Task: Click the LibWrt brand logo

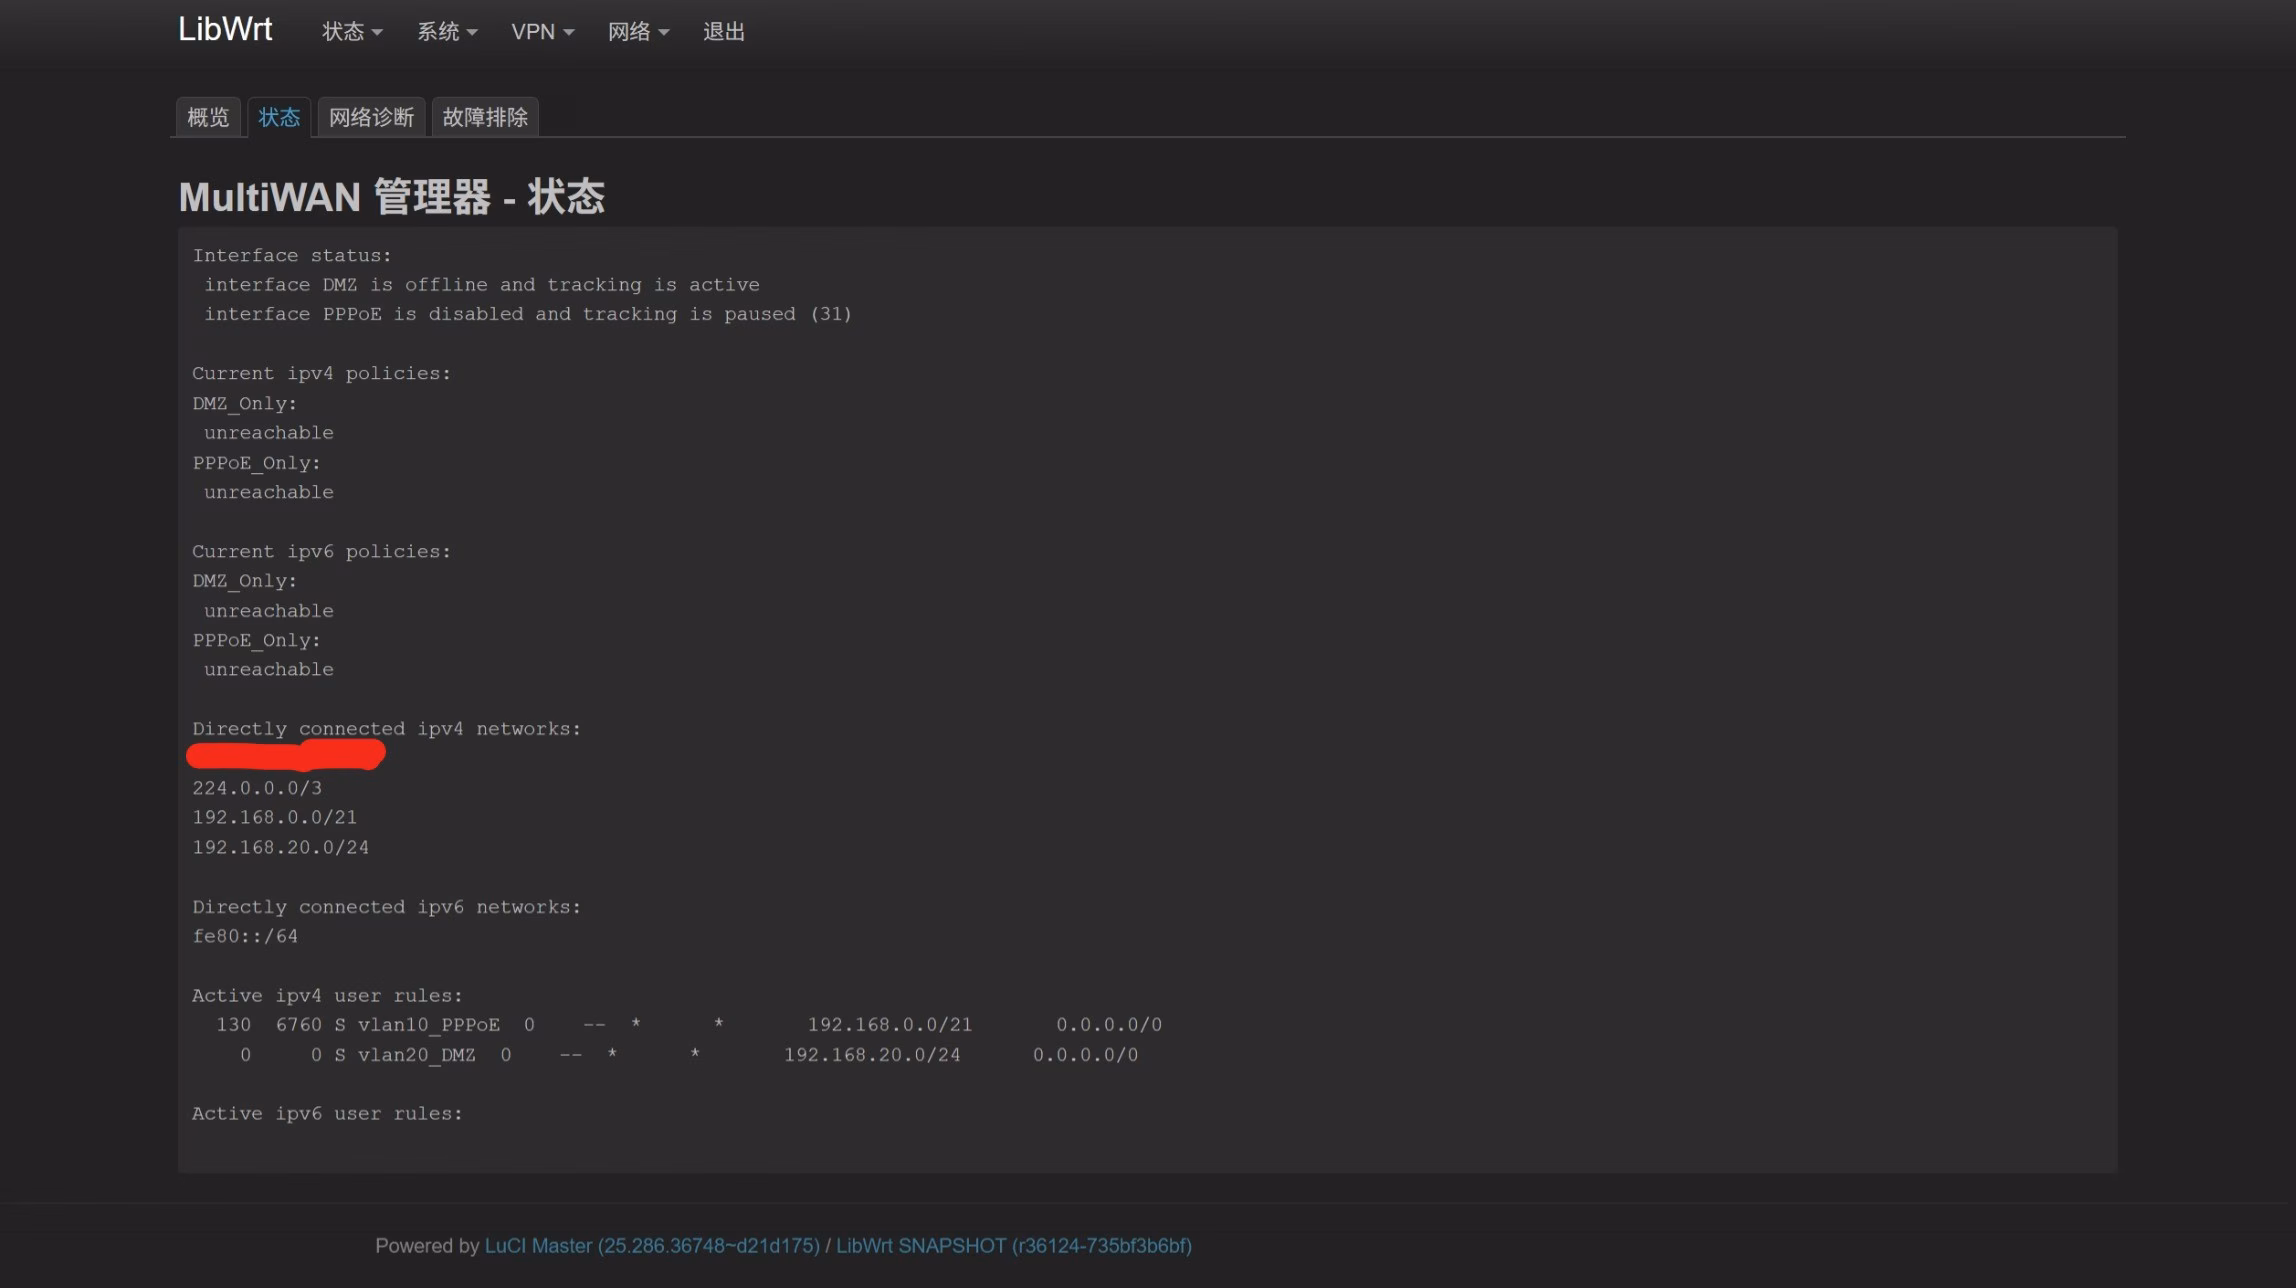Action: pos(225,29)
